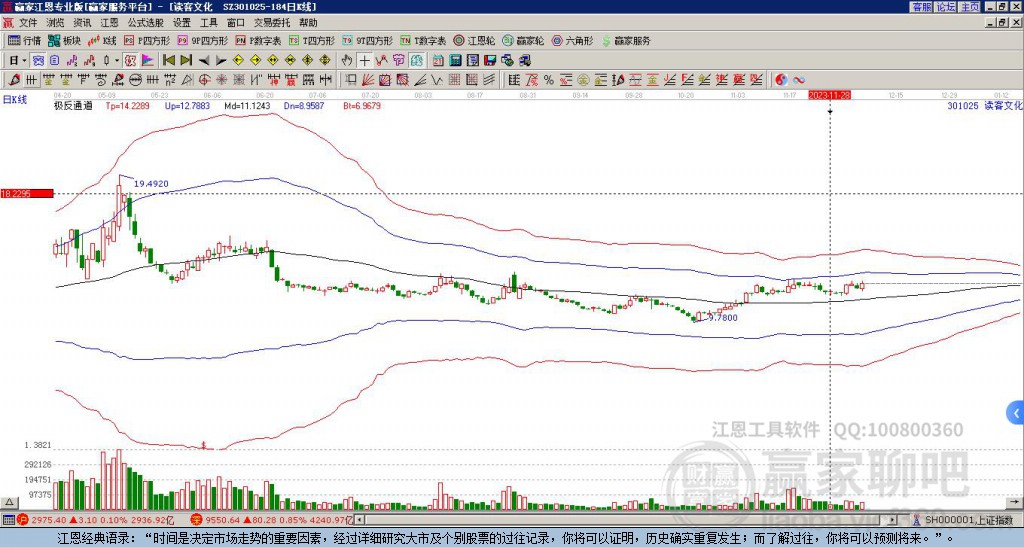Click the 主页 homepage button

pyautogui.click(x=969, y=7)
